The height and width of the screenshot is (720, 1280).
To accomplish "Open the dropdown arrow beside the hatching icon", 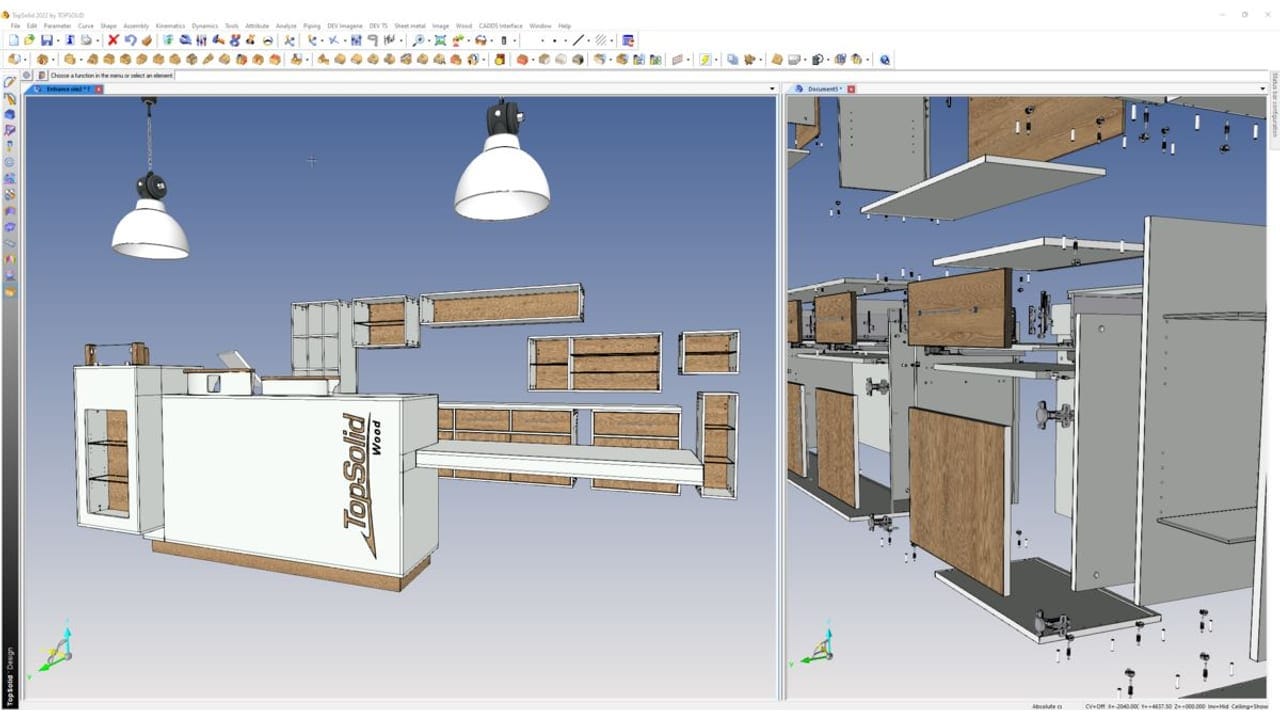I will [612, 41].
